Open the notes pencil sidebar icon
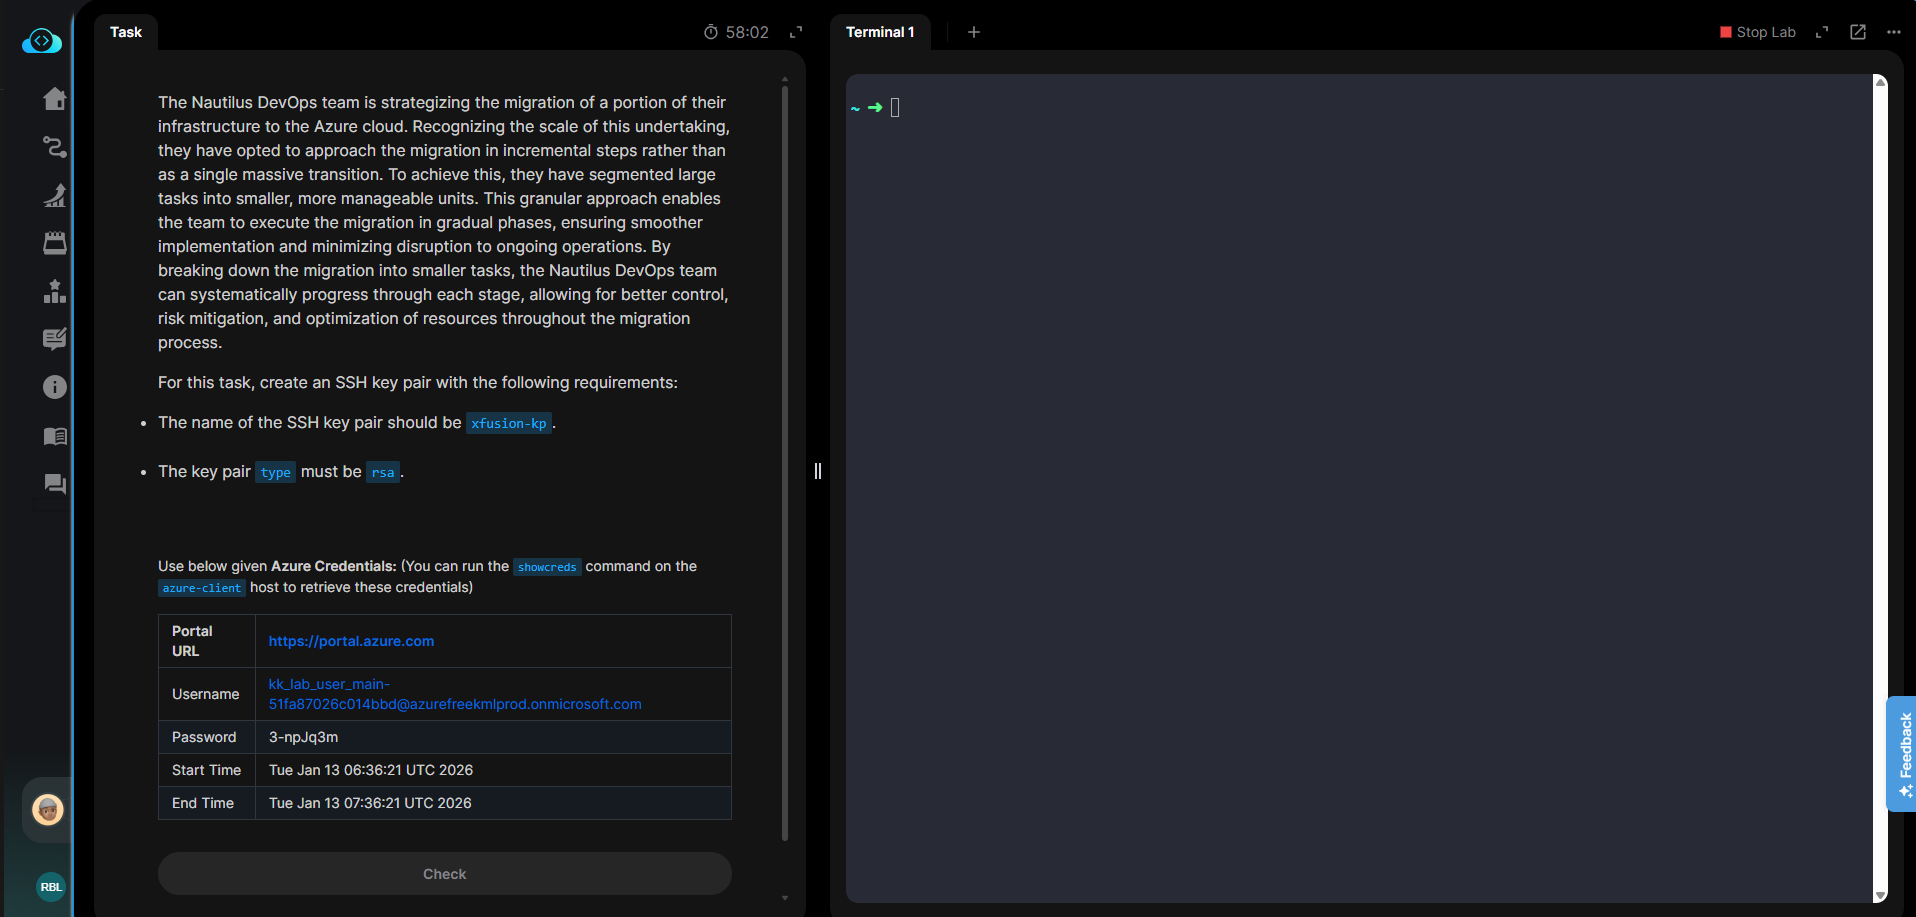 [55, 339]
